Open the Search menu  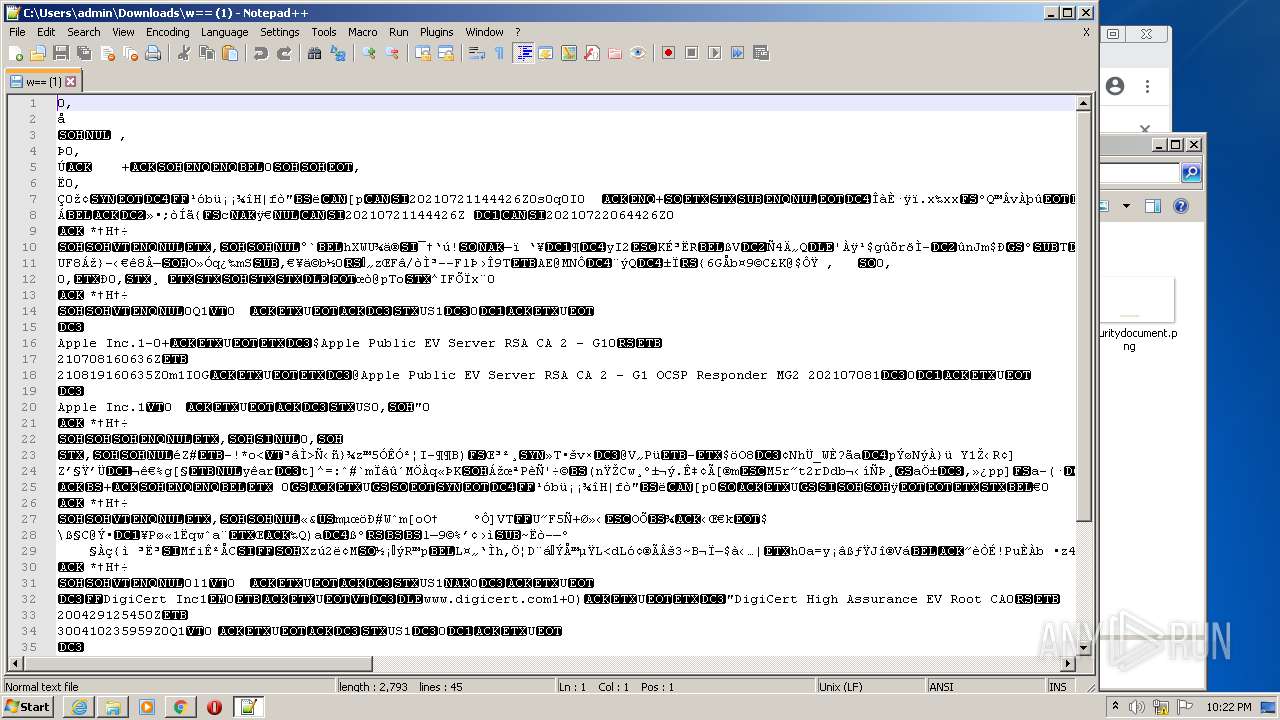84,32
